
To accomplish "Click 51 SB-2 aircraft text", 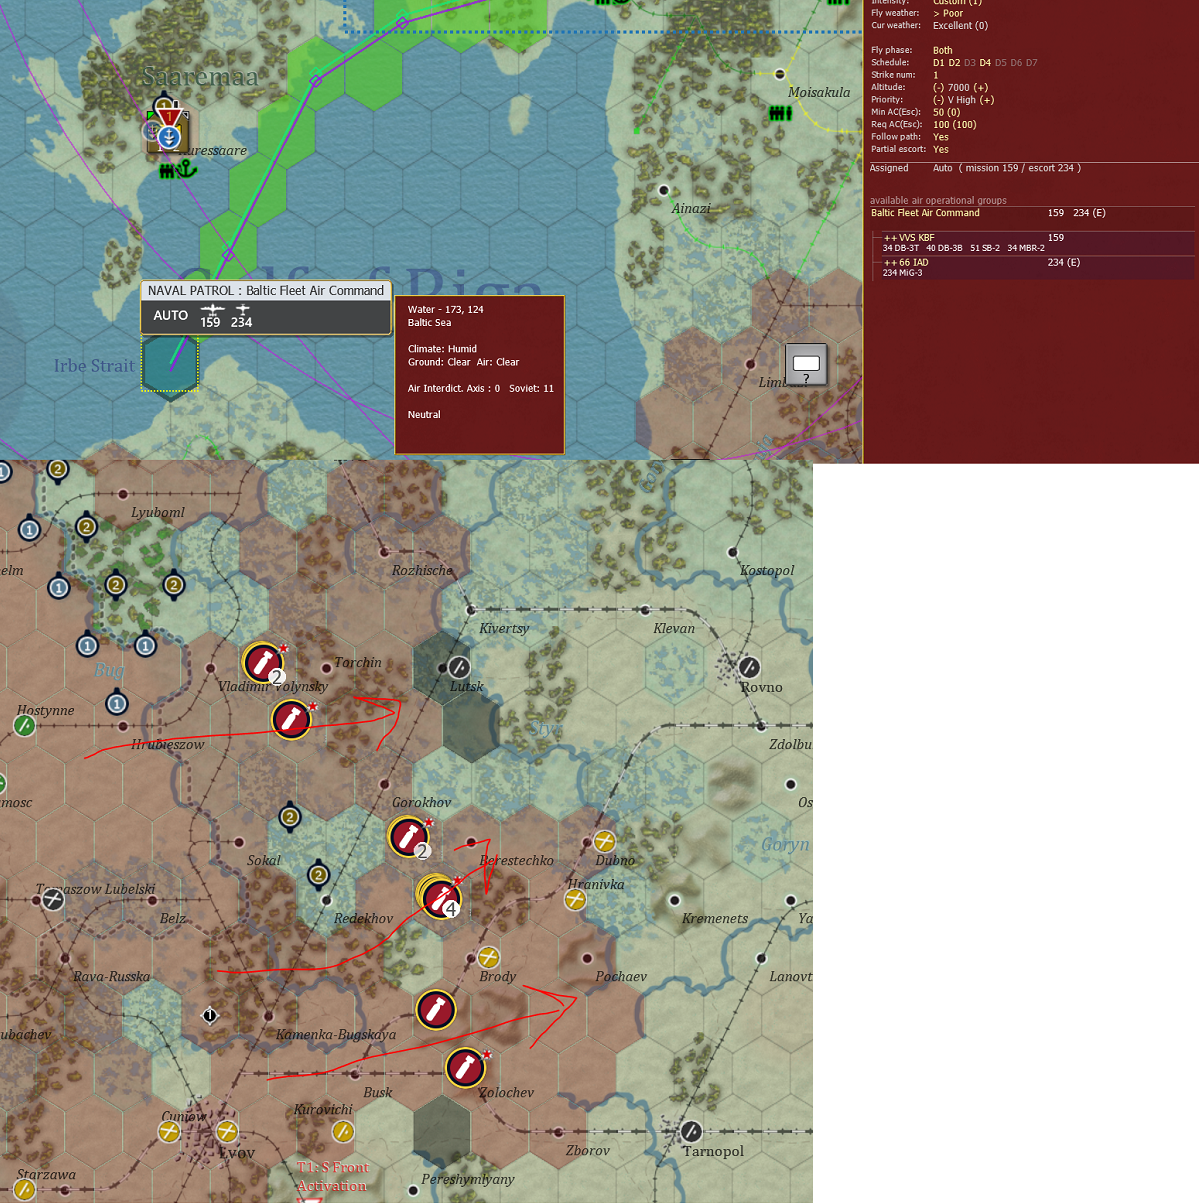I will click(985, 248).
